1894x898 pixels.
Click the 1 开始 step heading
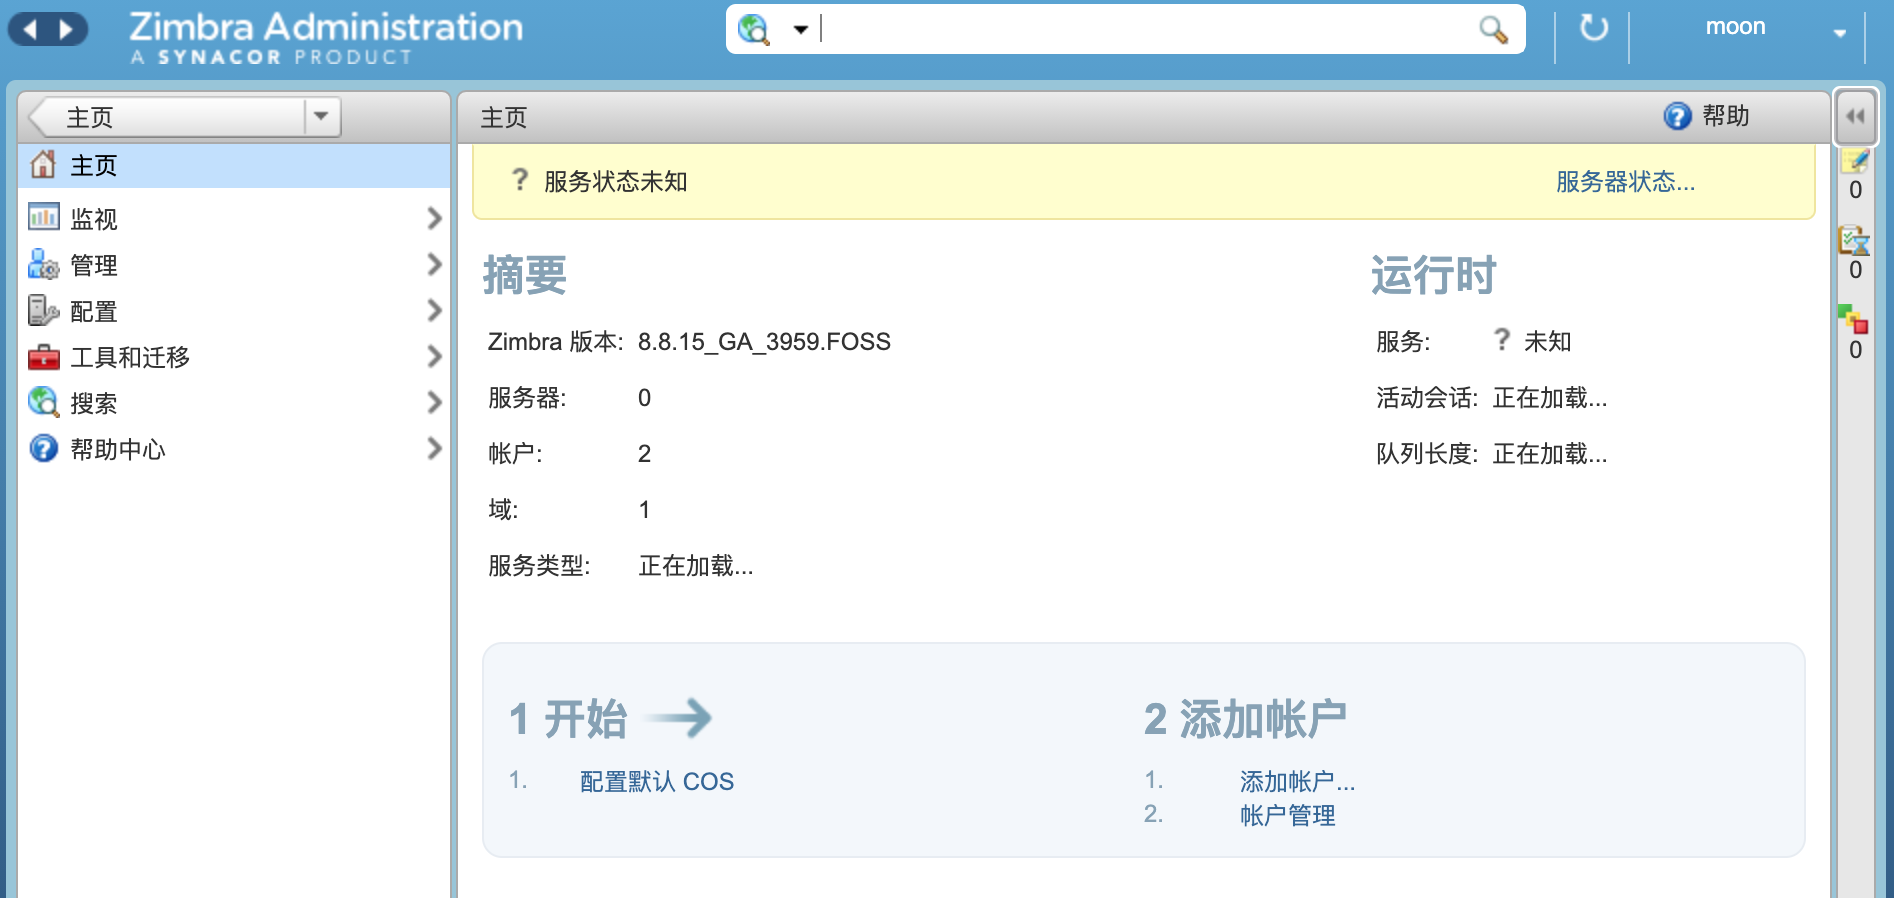(567, 719)
